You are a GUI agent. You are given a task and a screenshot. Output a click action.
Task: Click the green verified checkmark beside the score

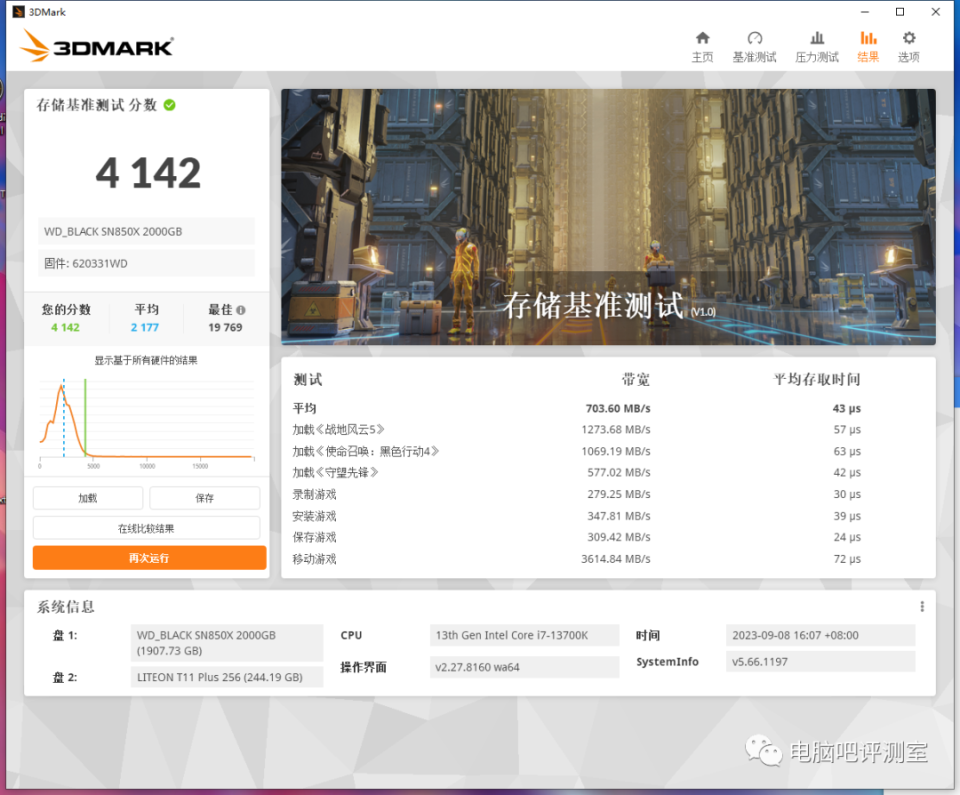tap(170, 105)
